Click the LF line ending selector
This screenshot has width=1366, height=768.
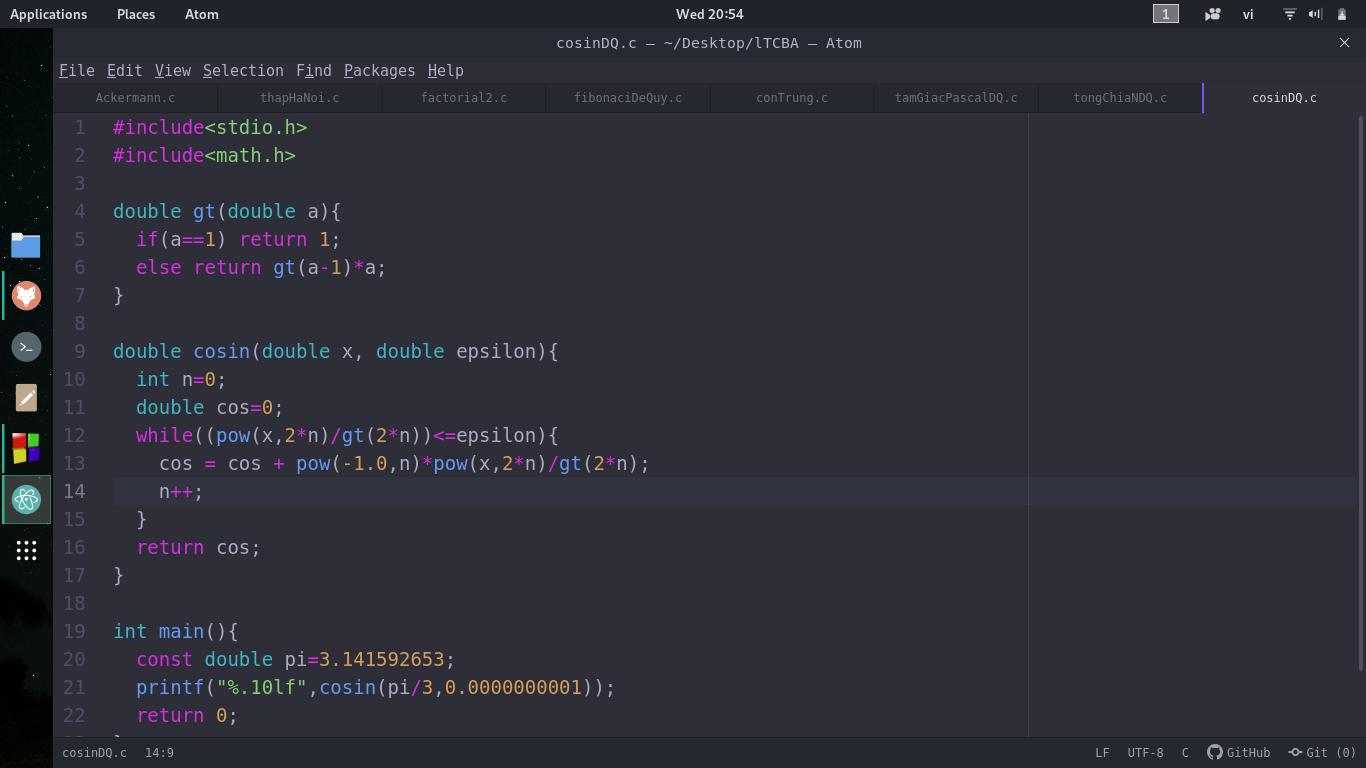click(x=1102, y=753)
